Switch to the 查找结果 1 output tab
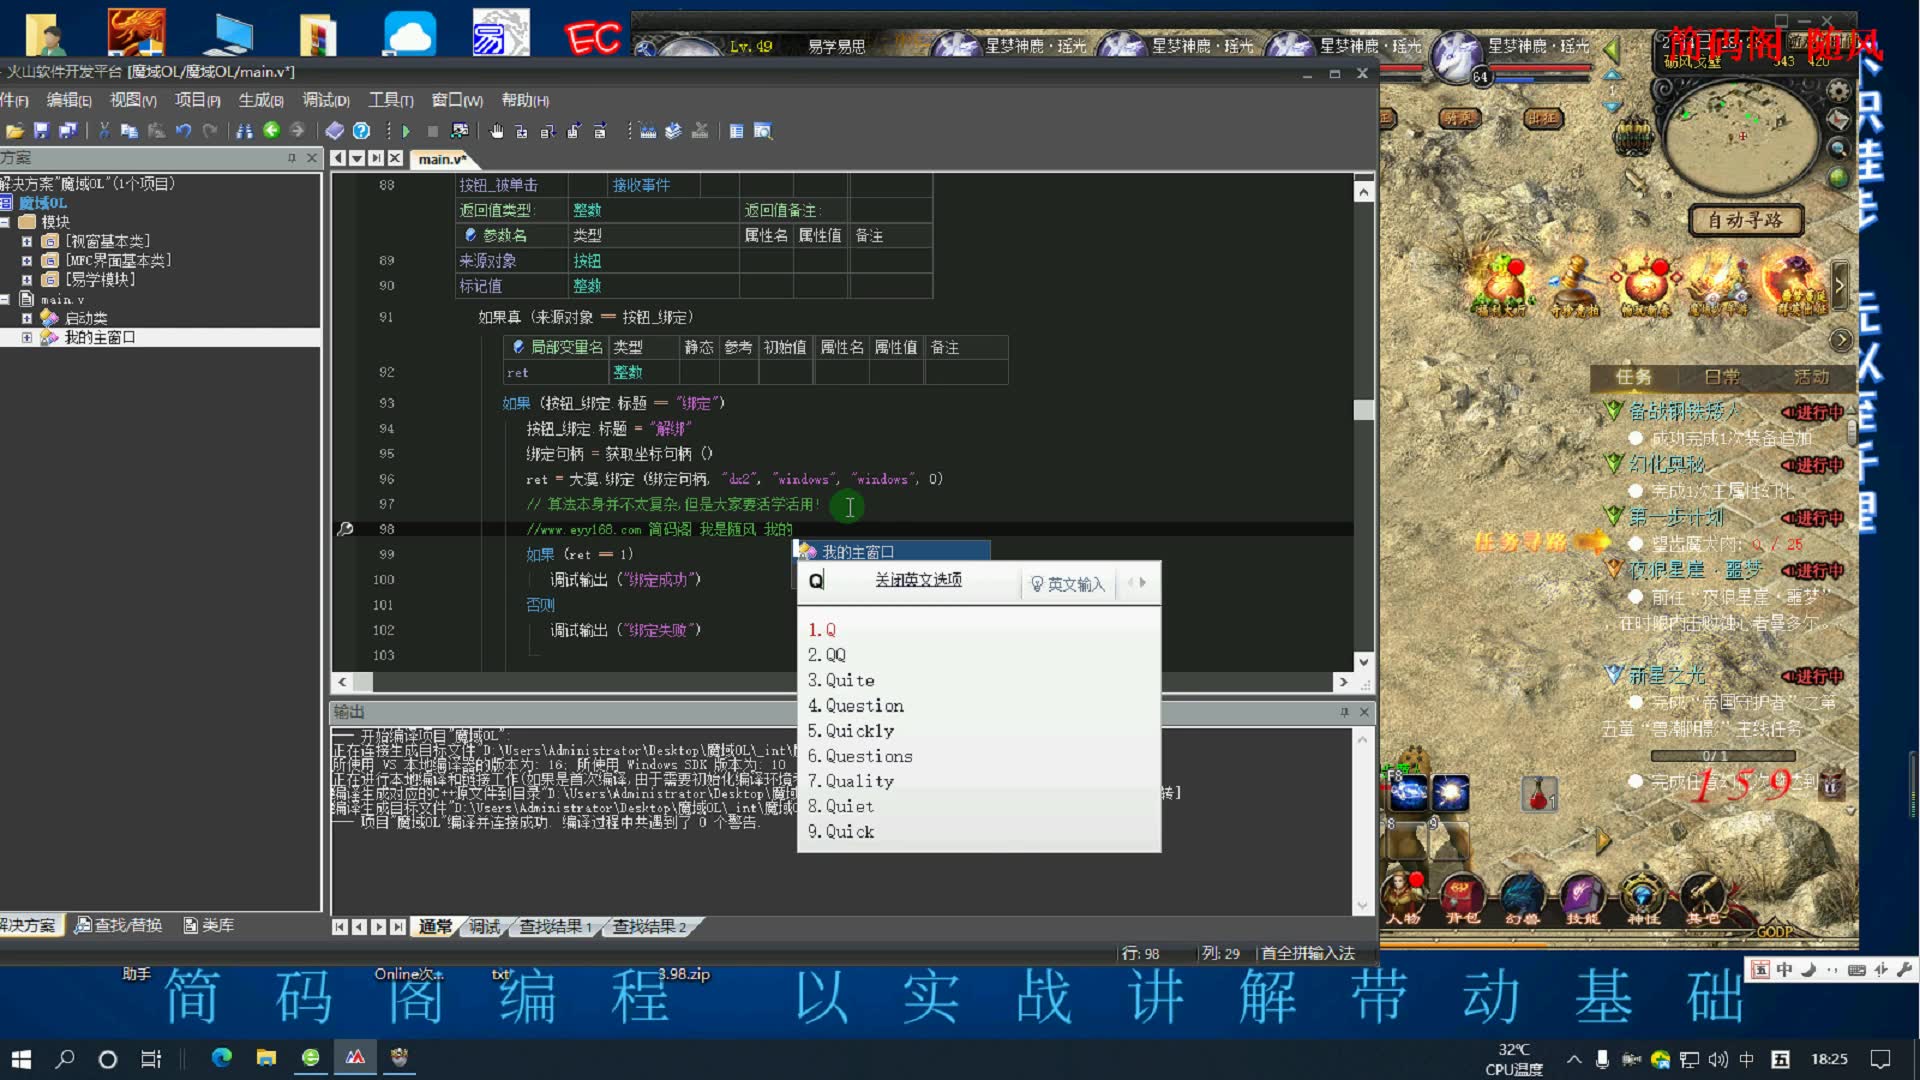 coord(555,927)
